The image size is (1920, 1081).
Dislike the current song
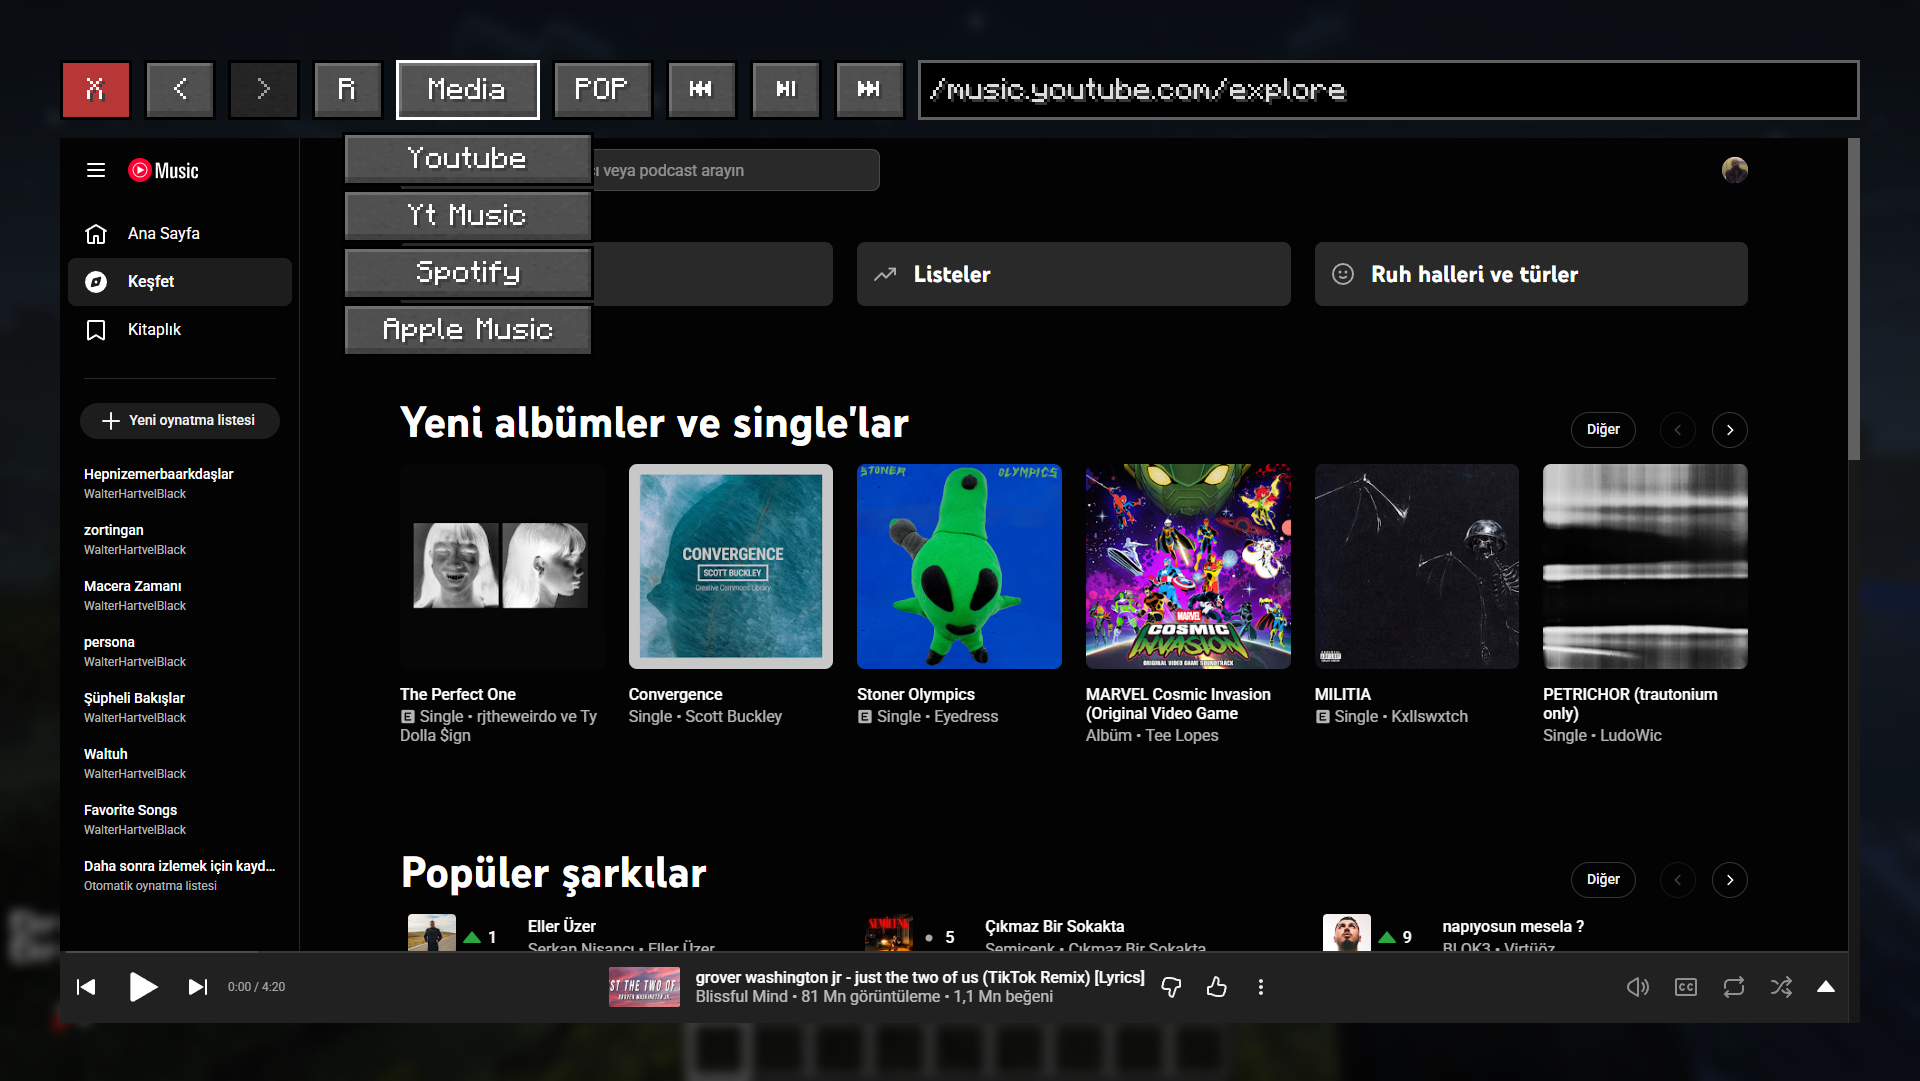(x=1171, y=987)
